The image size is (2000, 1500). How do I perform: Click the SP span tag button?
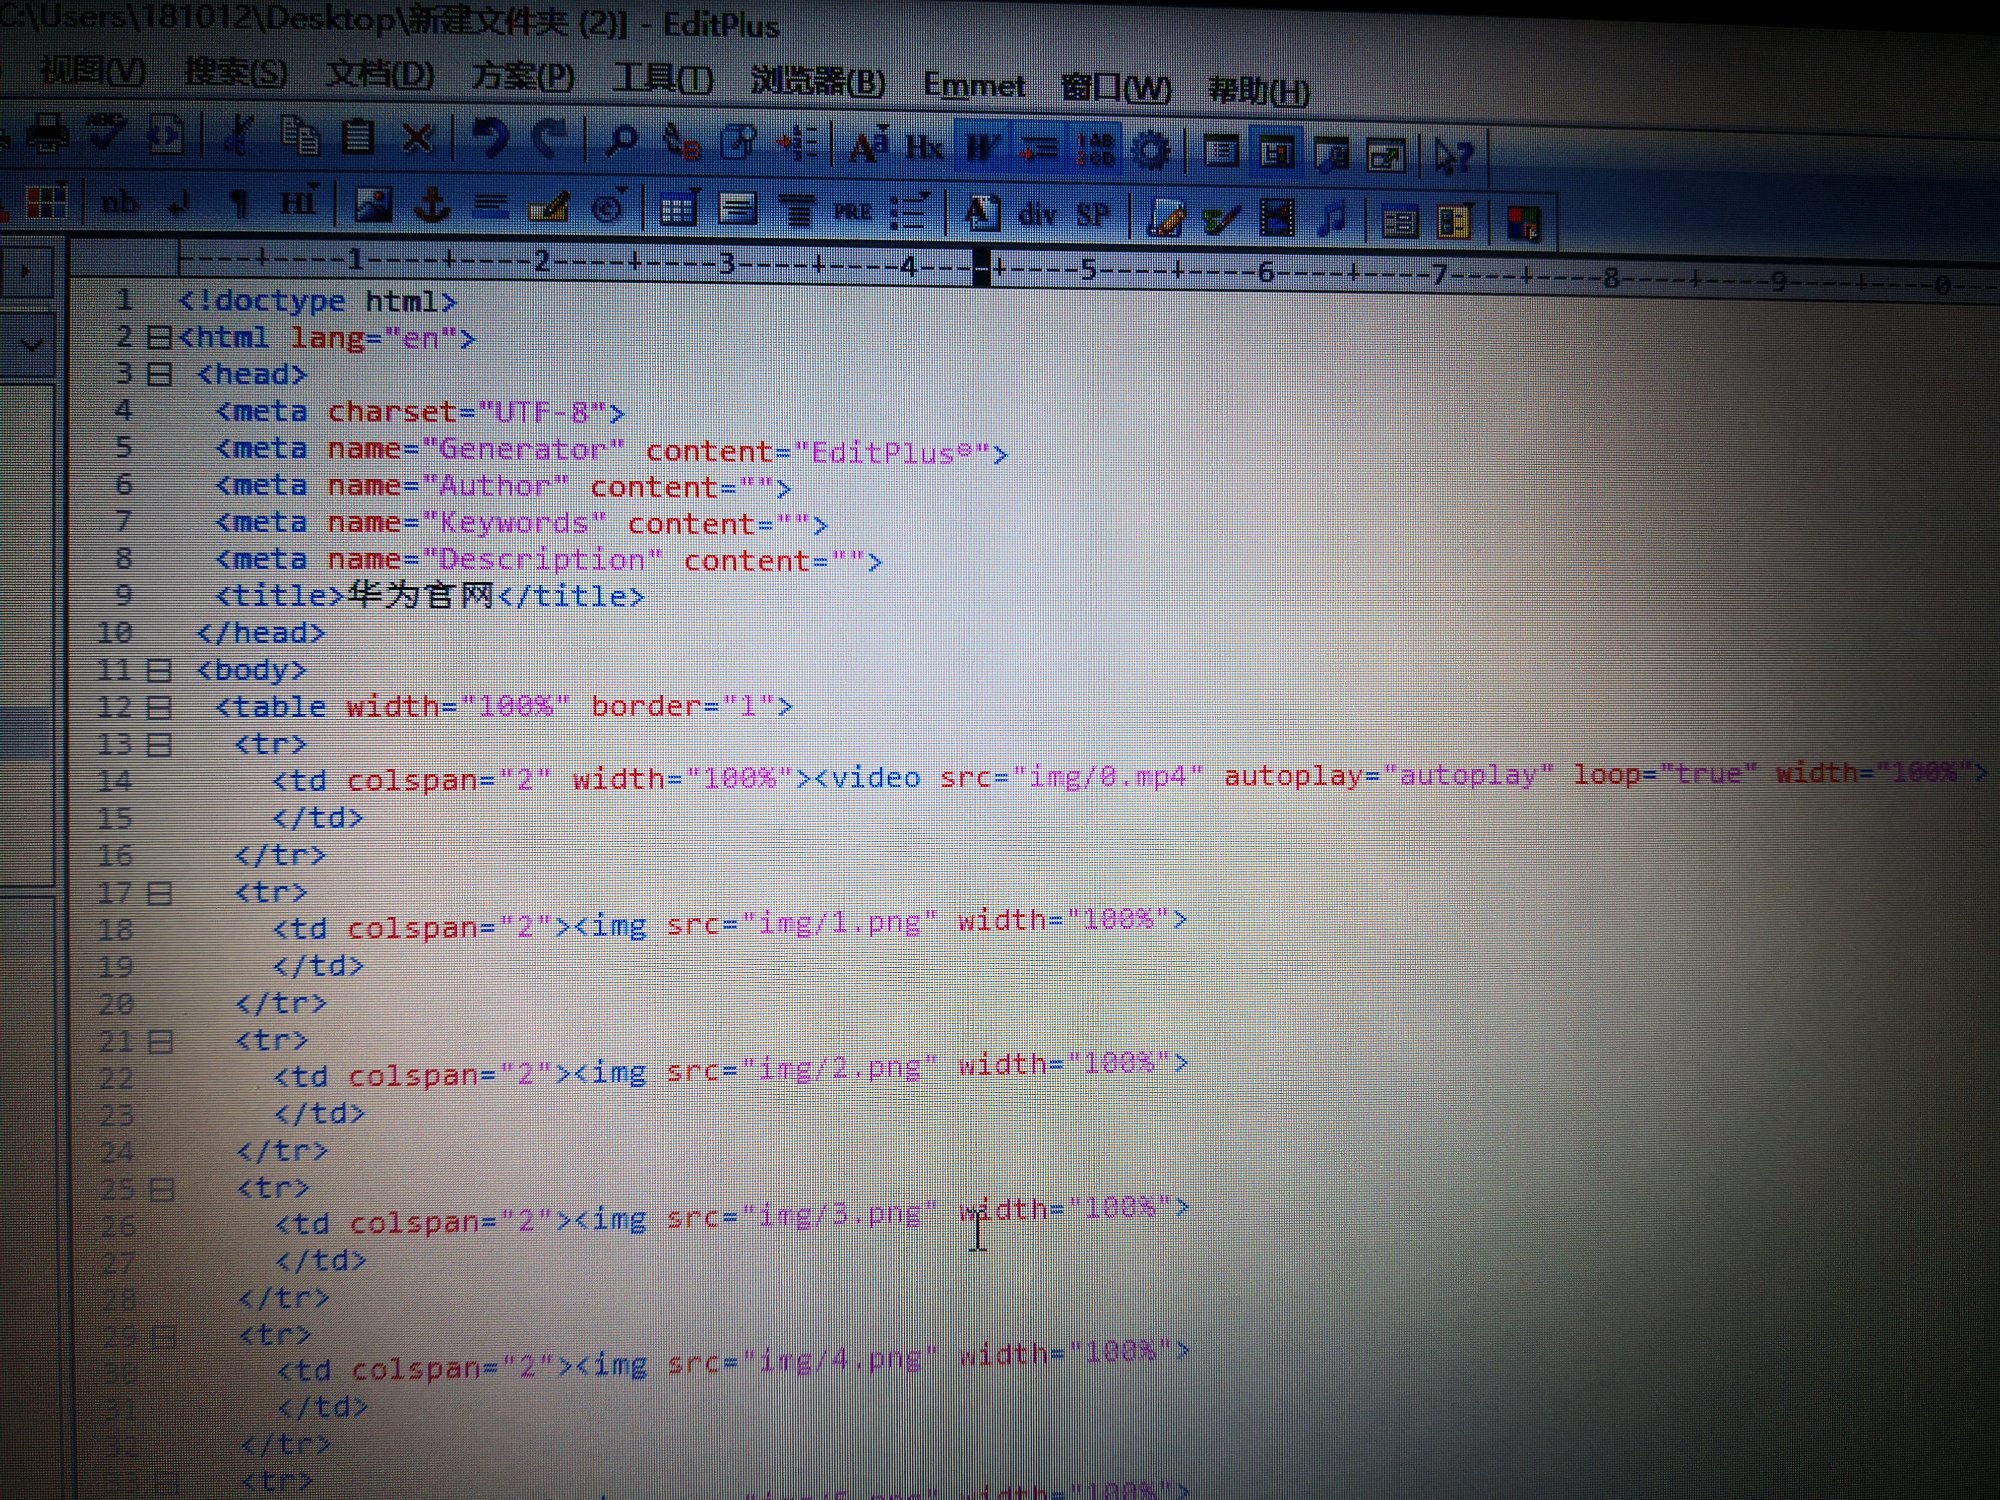coord(1092,215)
